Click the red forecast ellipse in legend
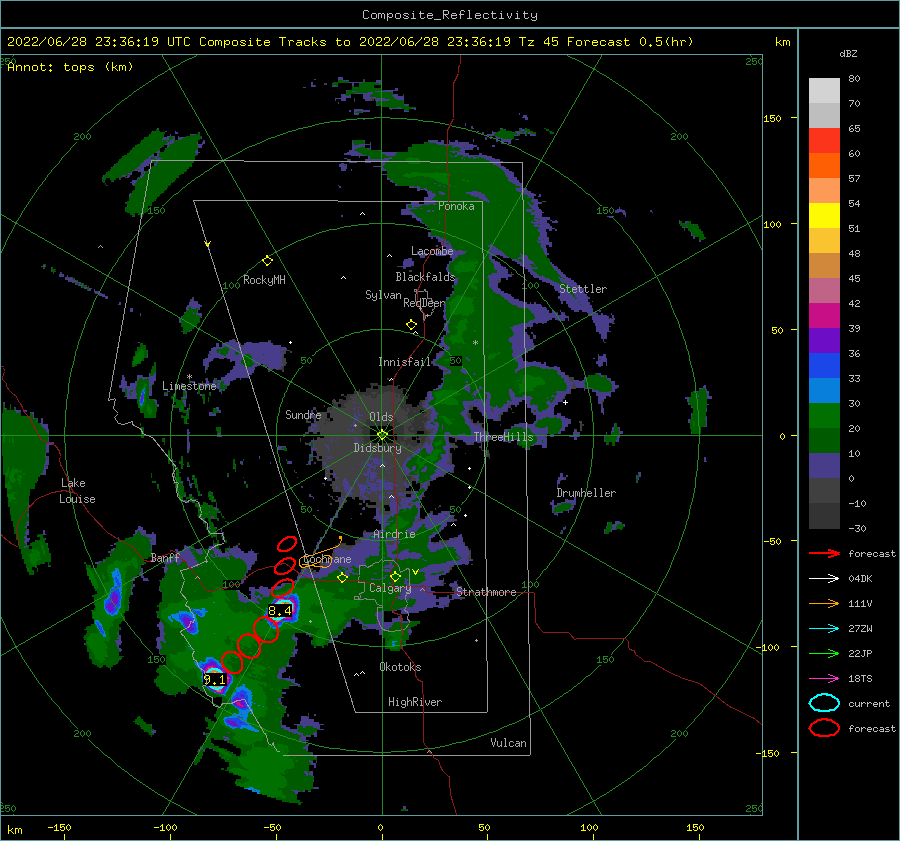Image resolution: width=900 pixels, height=841 pixels. [x=824, y=728]
